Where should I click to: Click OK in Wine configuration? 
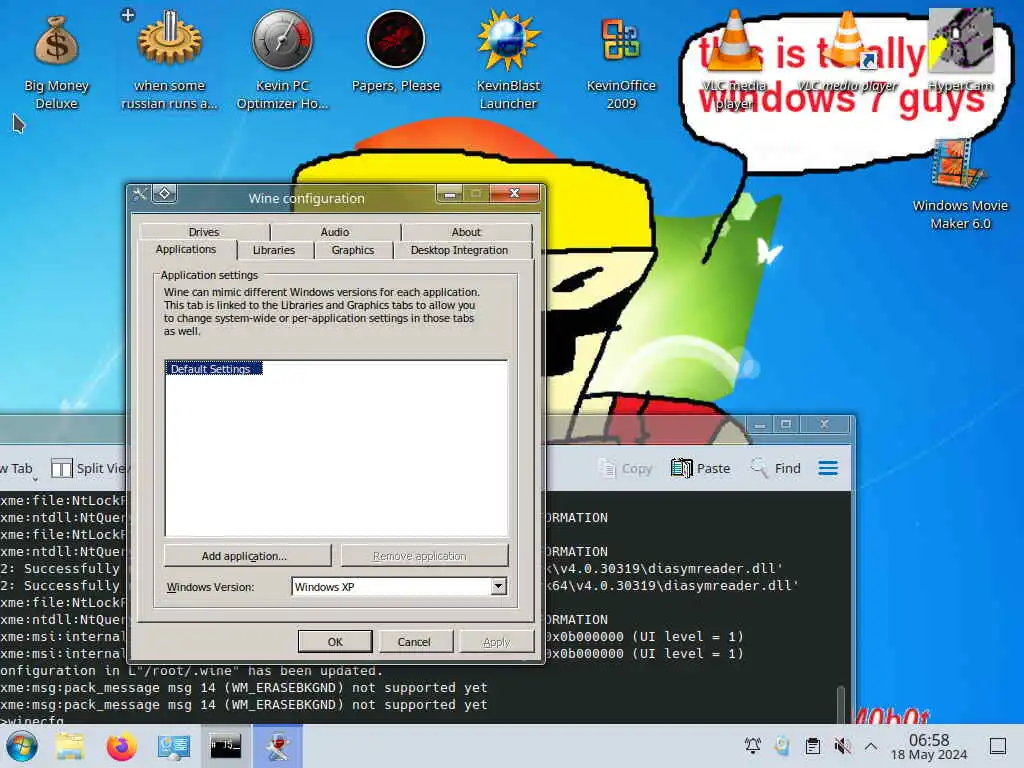click(335, 642)
